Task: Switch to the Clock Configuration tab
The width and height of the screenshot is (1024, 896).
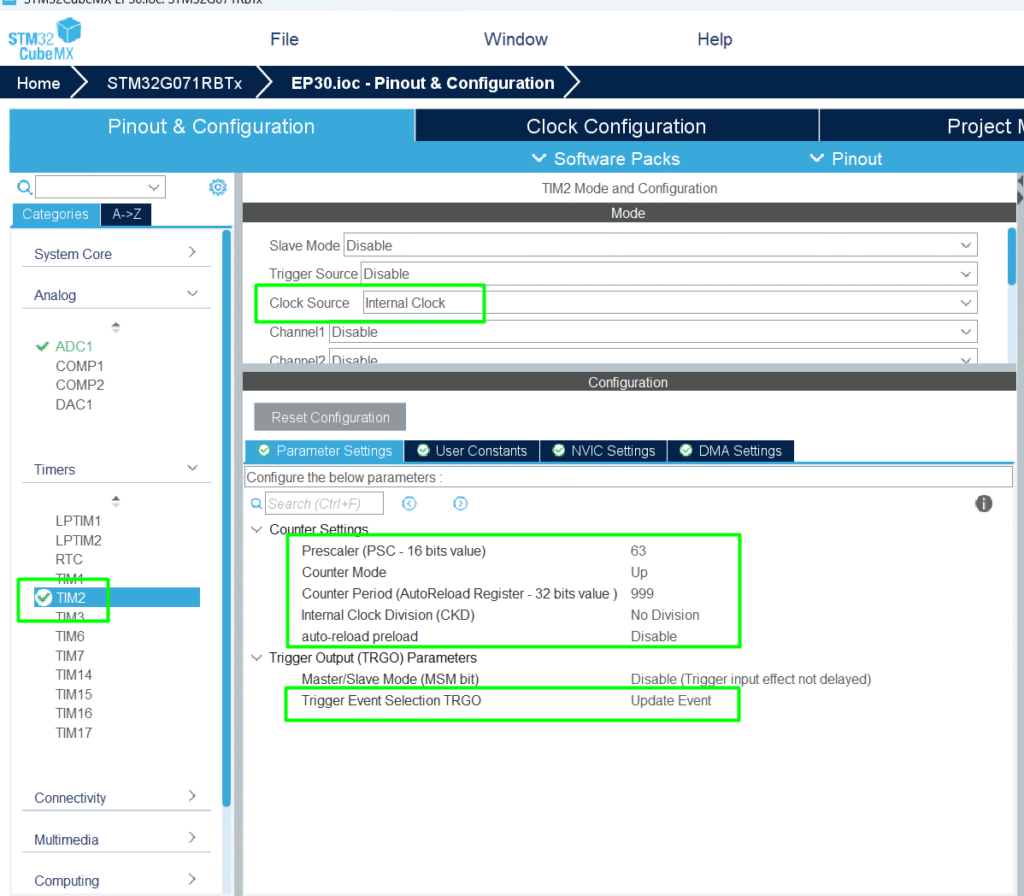Action: 615,127
